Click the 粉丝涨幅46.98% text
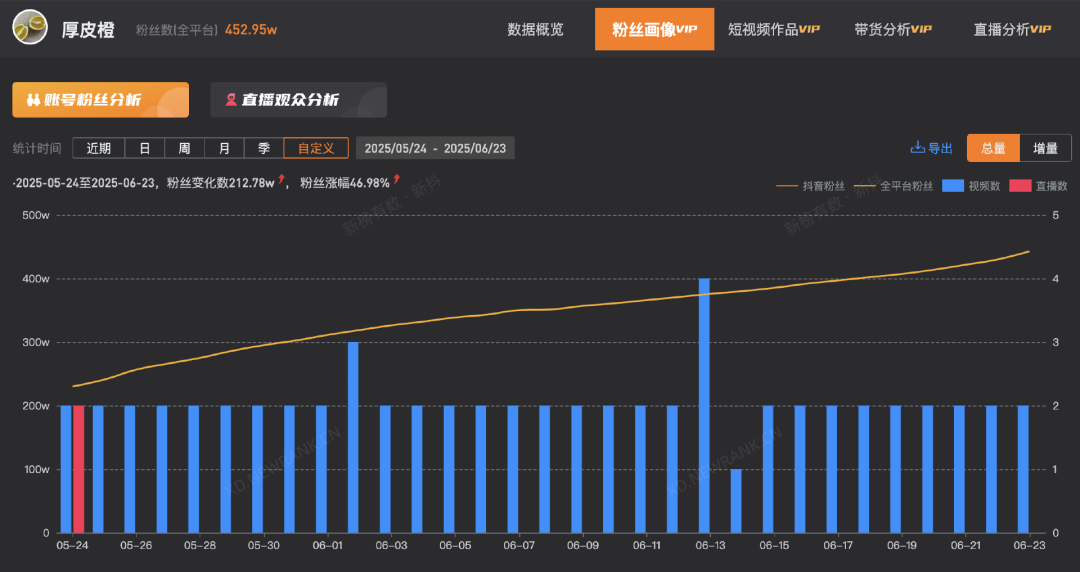 (x=344, y=183)
